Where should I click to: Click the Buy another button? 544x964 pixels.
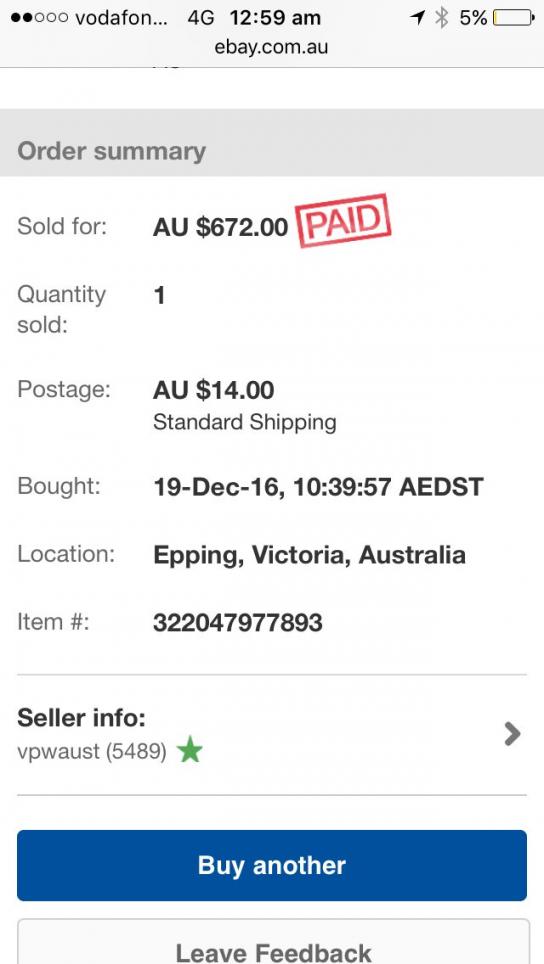coord(272,865)
